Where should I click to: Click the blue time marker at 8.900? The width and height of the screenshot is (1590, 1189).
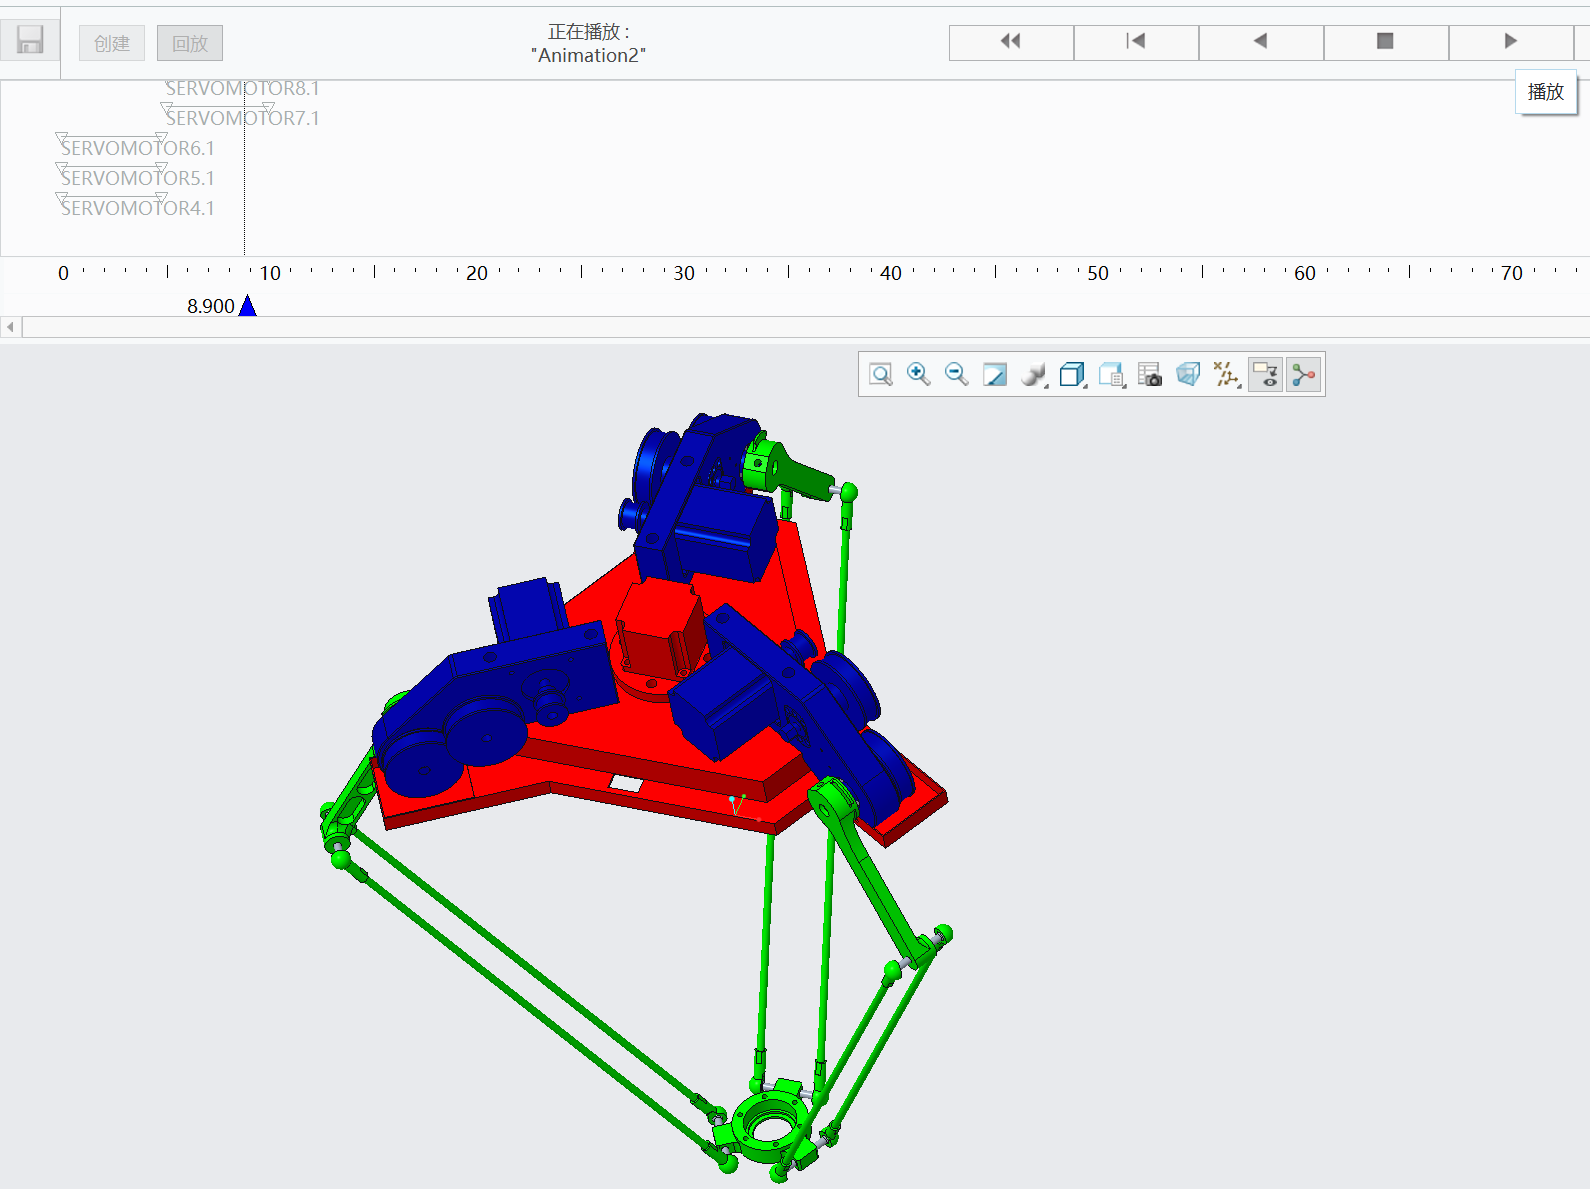point(248,306)
